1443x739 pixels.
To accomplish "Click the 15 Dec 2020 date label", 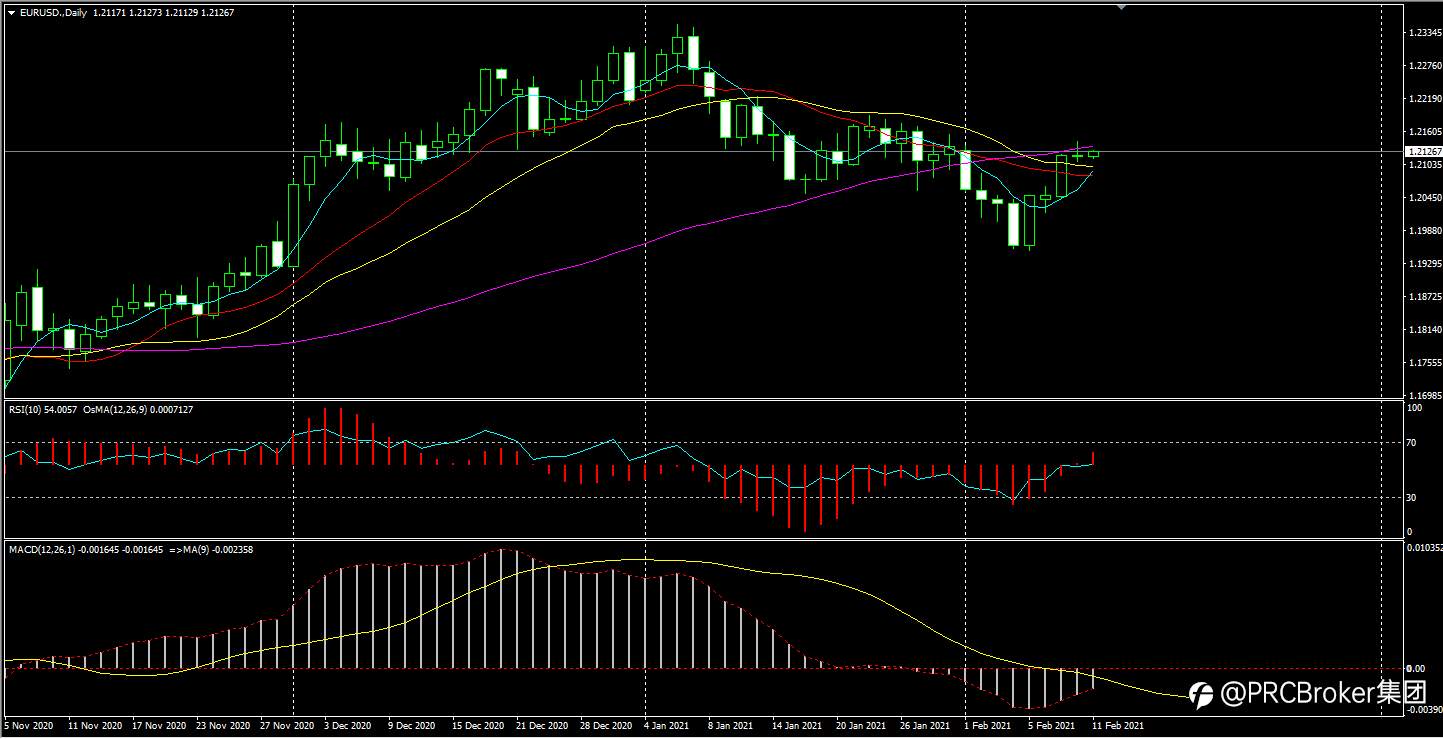I will (x=479, y=725).
